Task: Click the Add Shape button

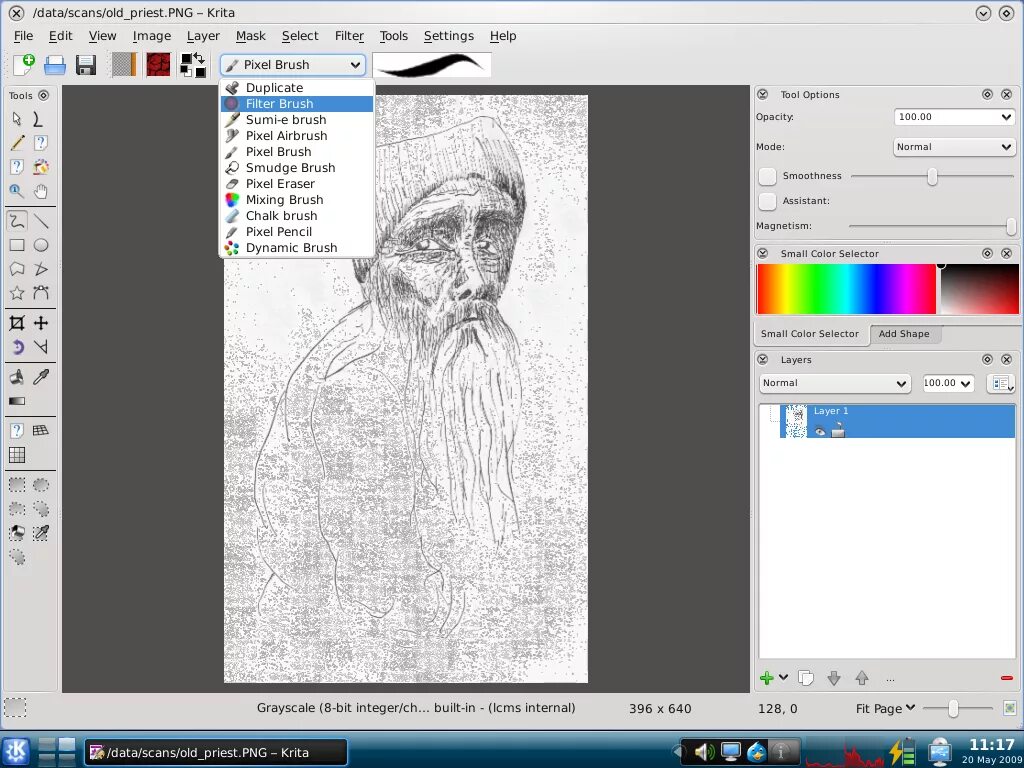Action: click(x=905, y=333)
